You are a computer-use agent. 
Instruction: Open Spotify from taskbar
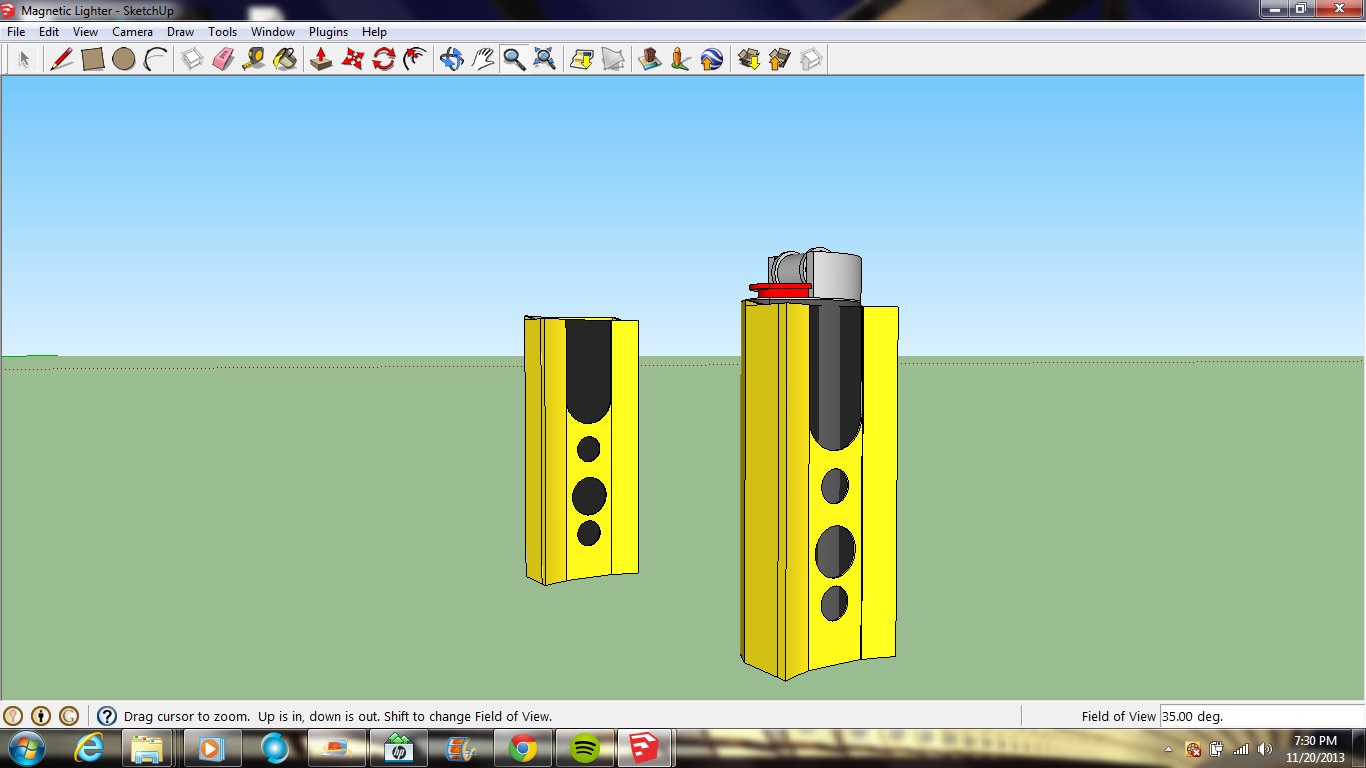pyautogui.click(x=584, y=748)
